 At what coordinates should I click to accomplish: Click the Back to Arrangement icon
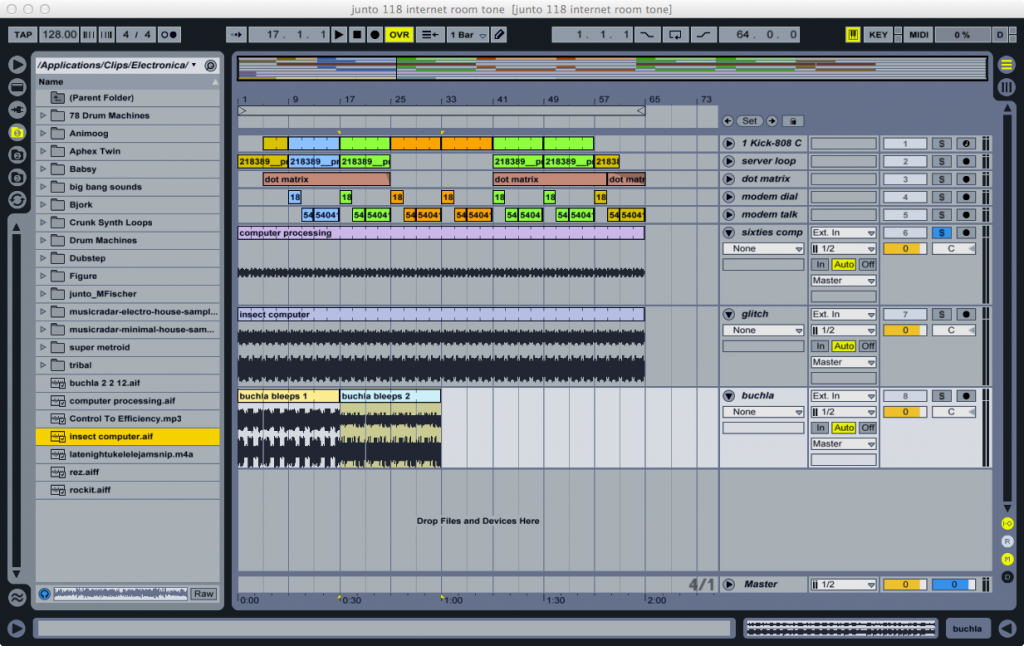(x=430, y=35)
